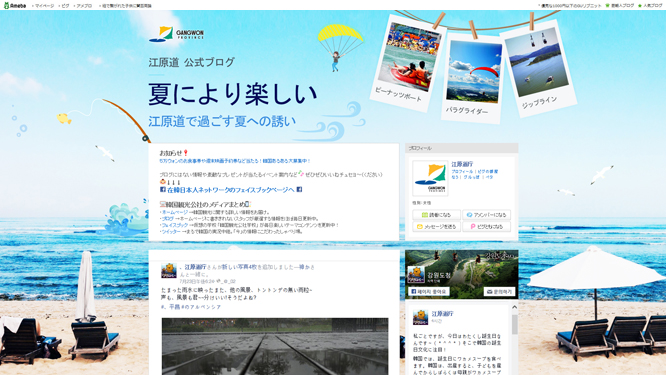Click the ピグともになる button
This screenshot has height=375, width=666.
coord(486,227)
